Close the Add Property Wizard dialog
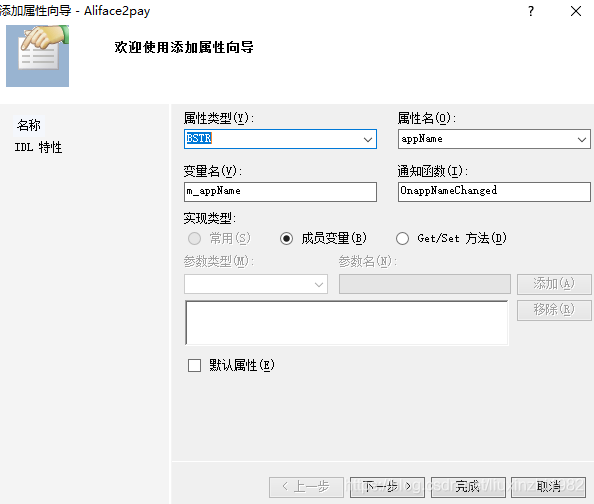The width and height of the screenshot is (594, 504). pos(576,11)
